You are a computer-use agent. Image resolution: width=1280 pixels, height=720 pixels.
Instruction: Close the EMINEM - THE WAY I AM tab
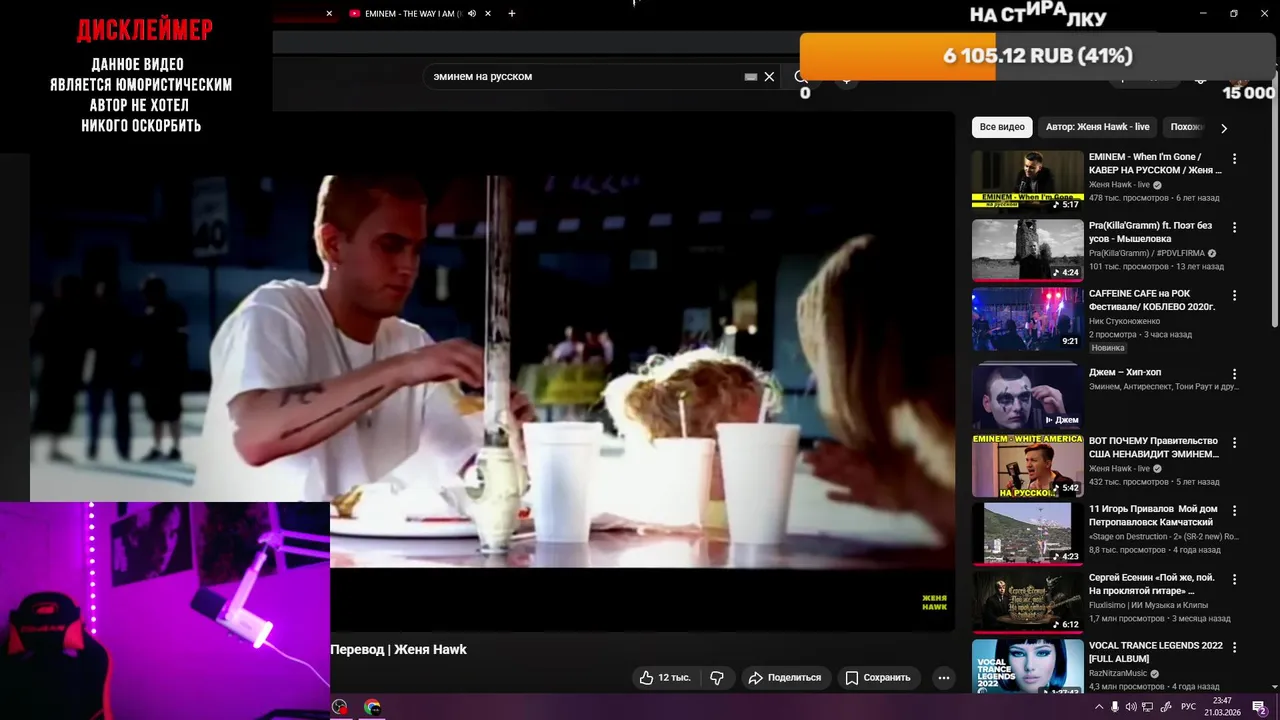[488, 13]
